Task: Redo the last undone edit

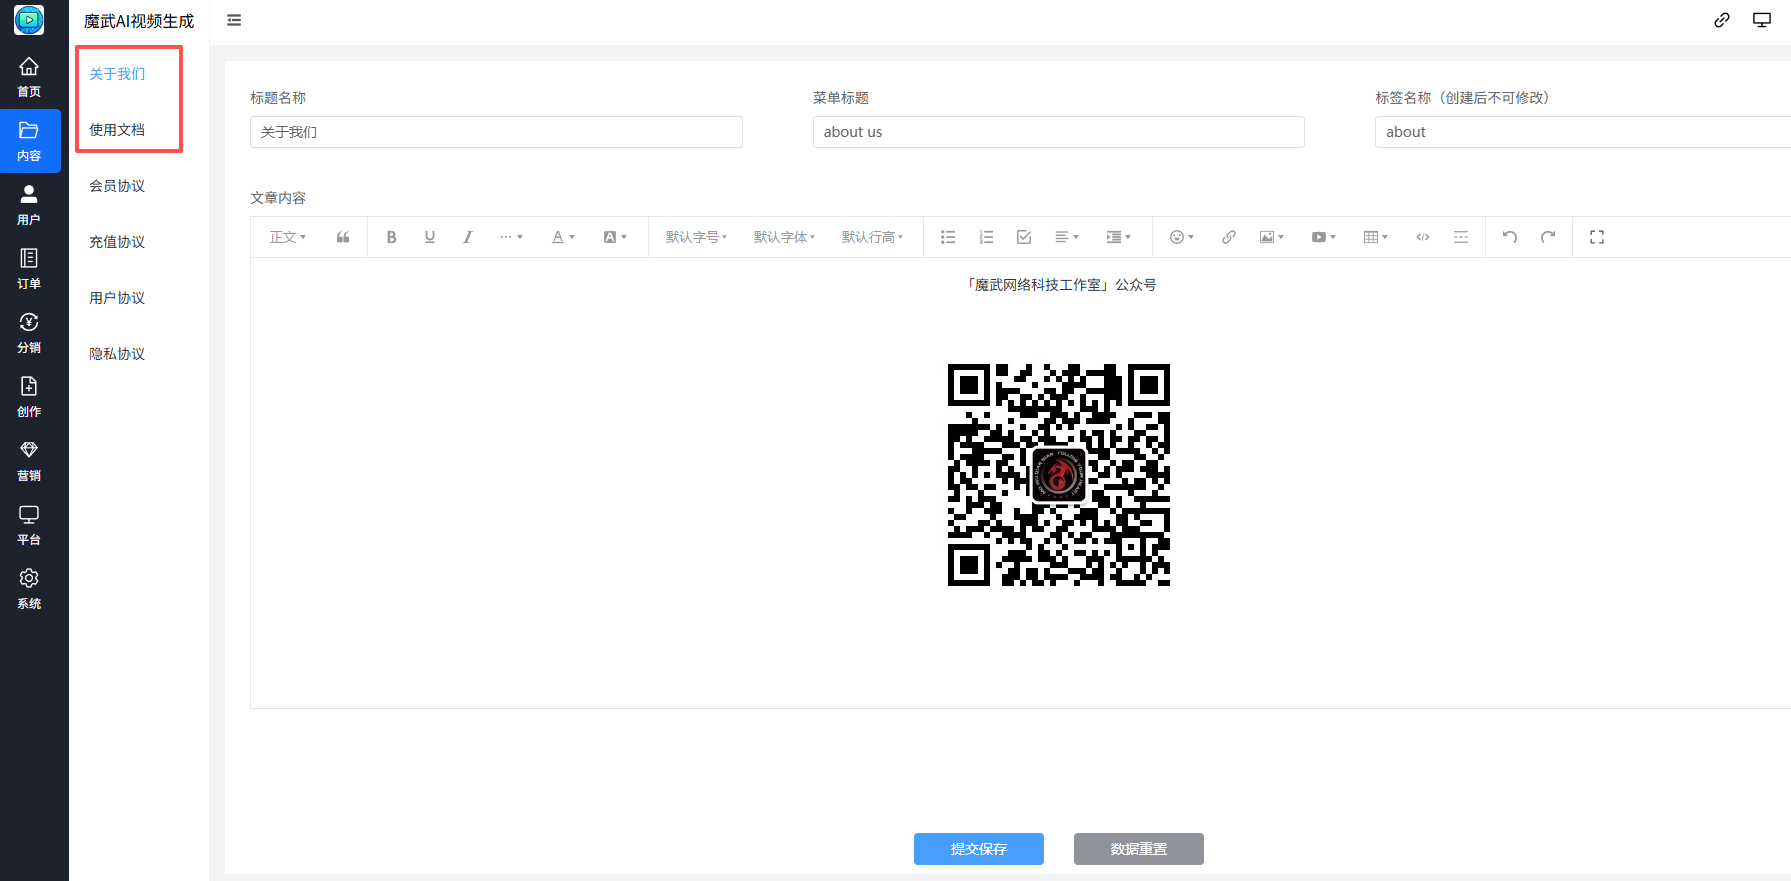Action: coord(1547,237)
